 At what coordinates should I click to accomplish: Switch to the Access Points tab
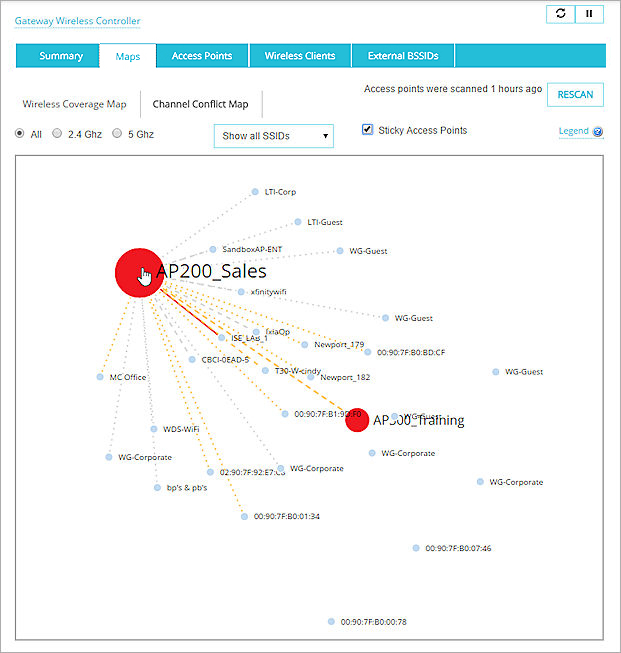pyautogui.click(x=202, y=56)
